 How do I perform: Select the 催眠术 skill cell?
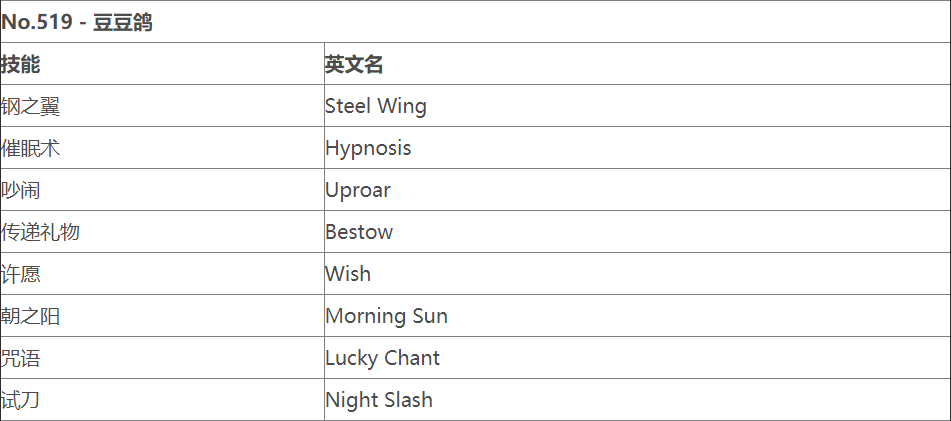tap(31, 148)
